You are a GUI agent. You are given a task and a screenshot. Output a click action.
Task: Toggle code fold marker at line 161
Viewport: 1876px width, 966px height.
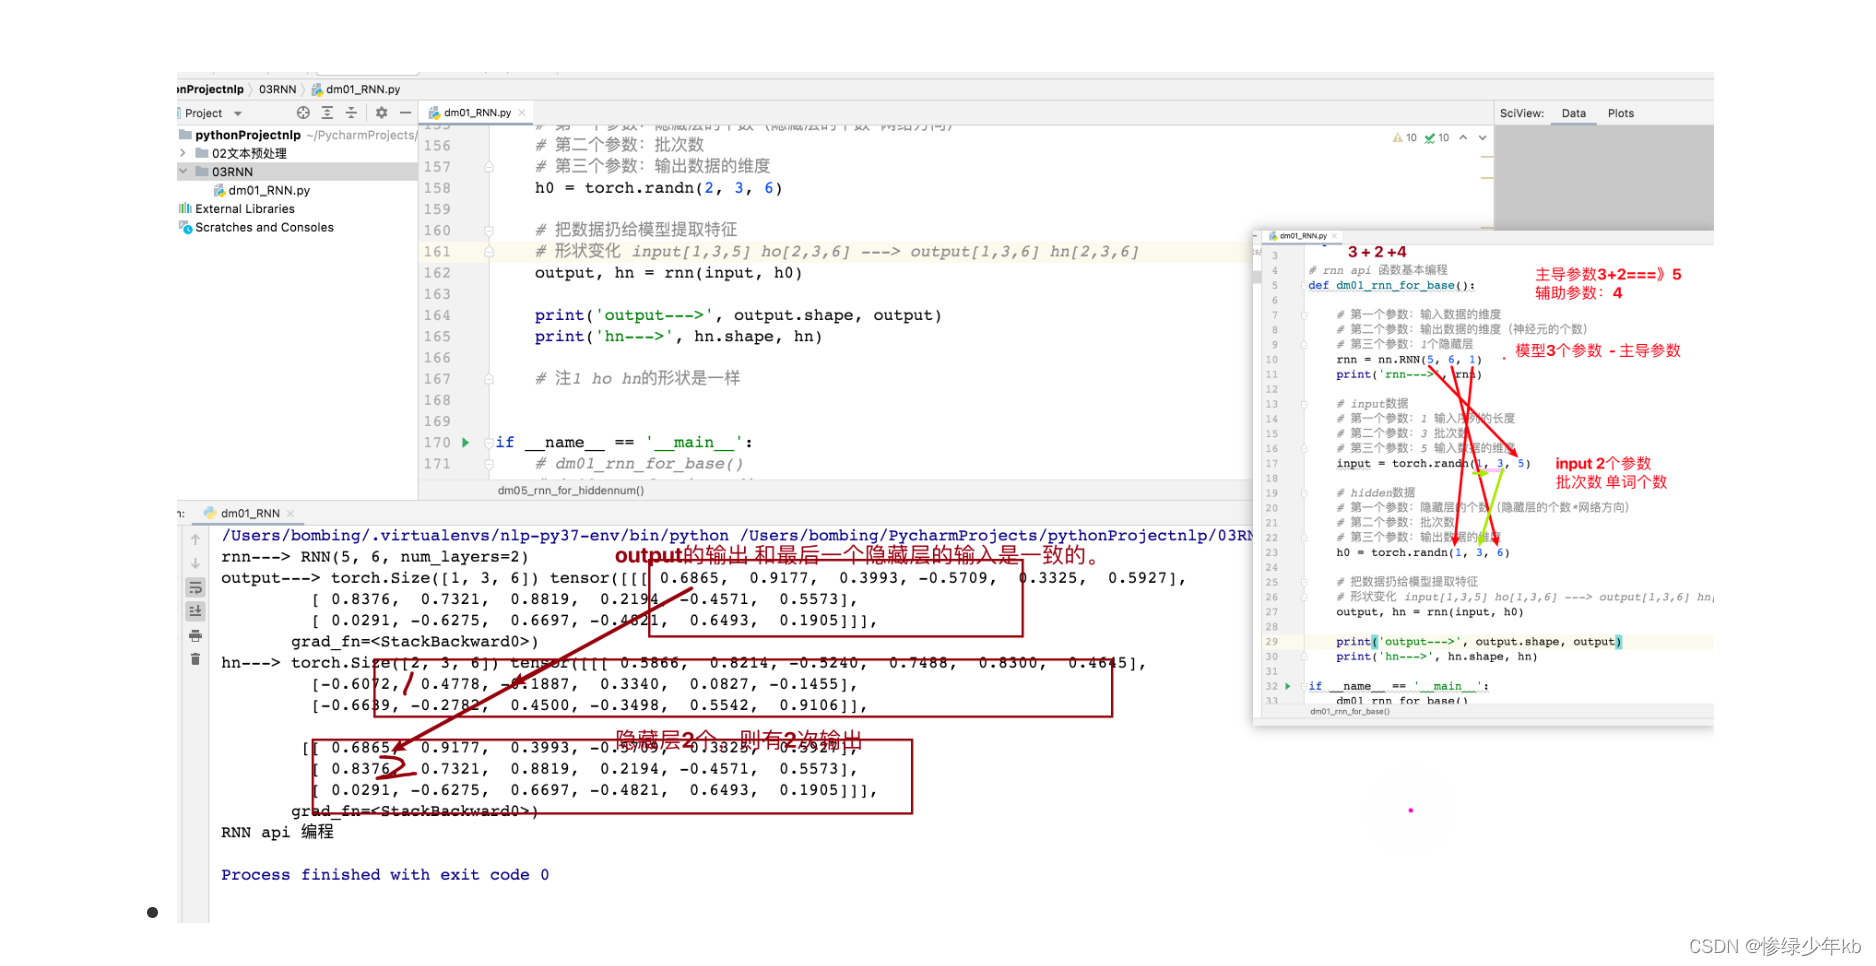tap(489, 252)
